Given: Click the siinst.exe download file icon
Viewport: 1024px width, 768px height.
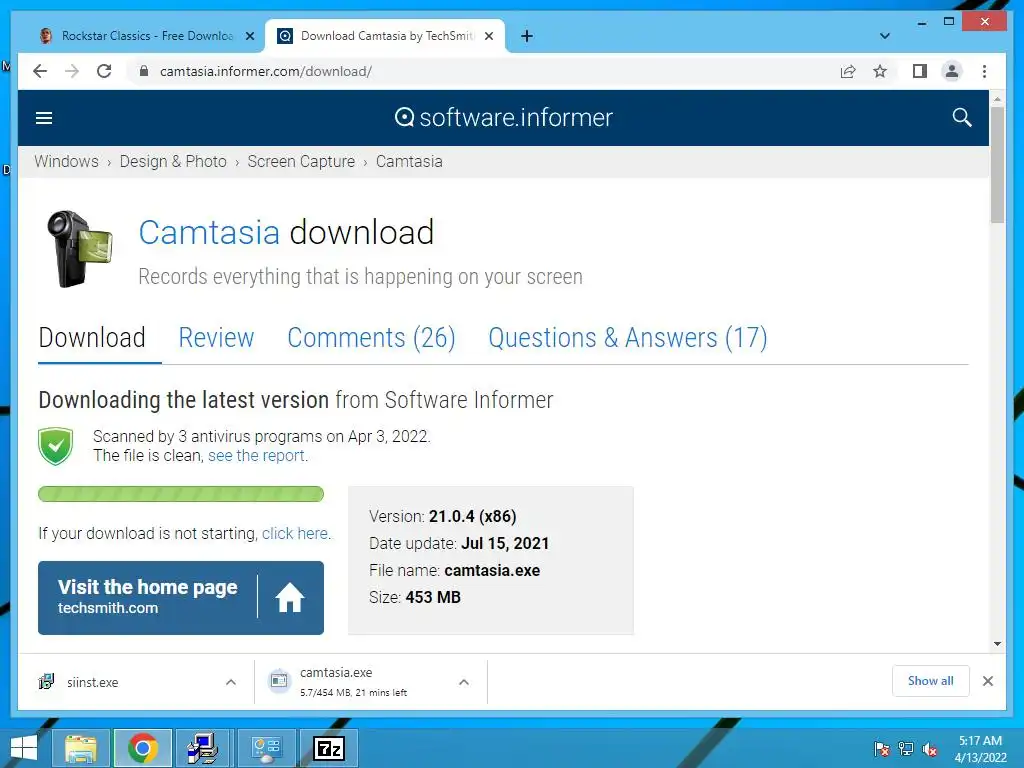Looking at the screenshot, I should [x=46, y=682].
